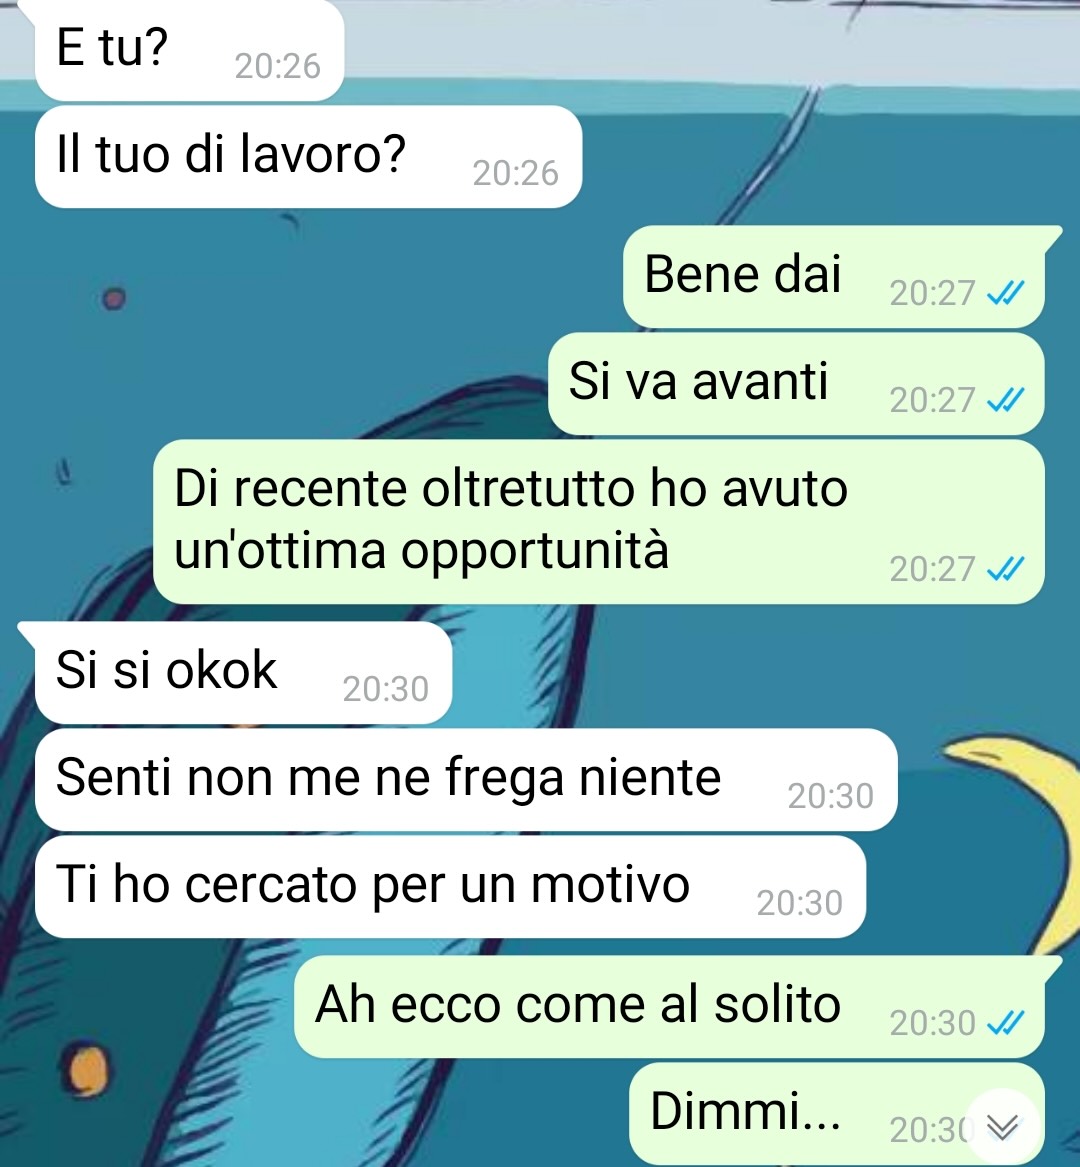Tap the 'Bene dai' sent message
This screenshot has height=1167, width=1080.
pyautogui.click(x=834, y=277)
